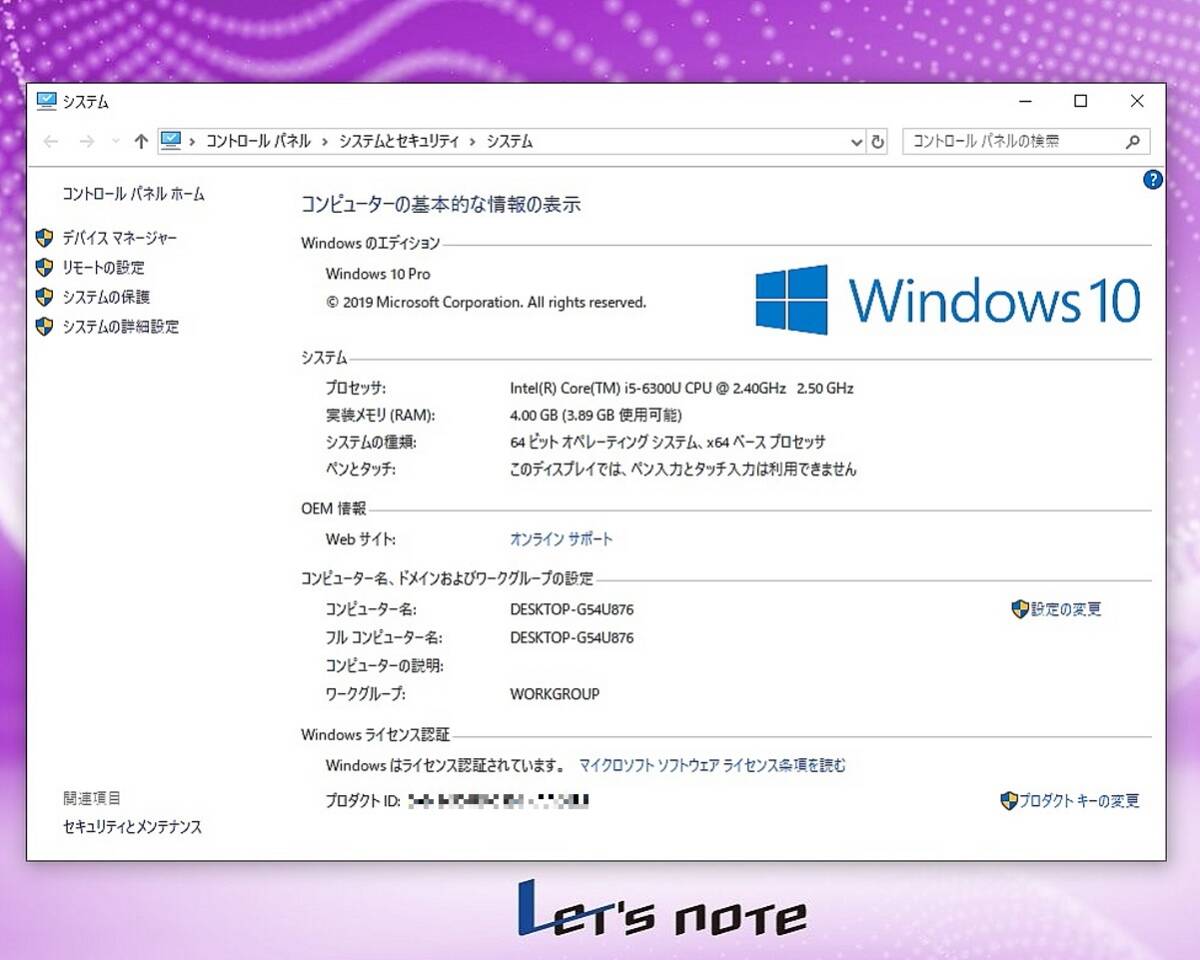Open Remote settings (リモートの設定) link

pos(103,268)
